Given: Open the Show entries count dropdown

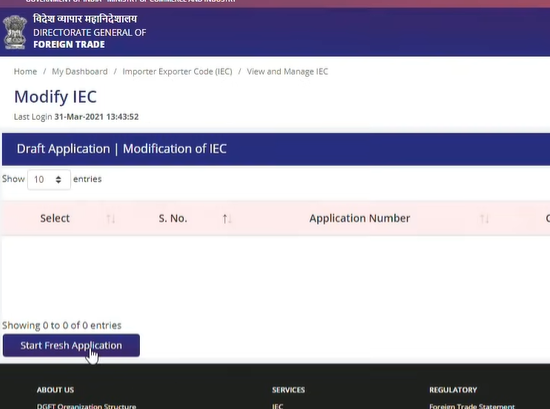Looking at the screenshot, I should click(49, 180).
